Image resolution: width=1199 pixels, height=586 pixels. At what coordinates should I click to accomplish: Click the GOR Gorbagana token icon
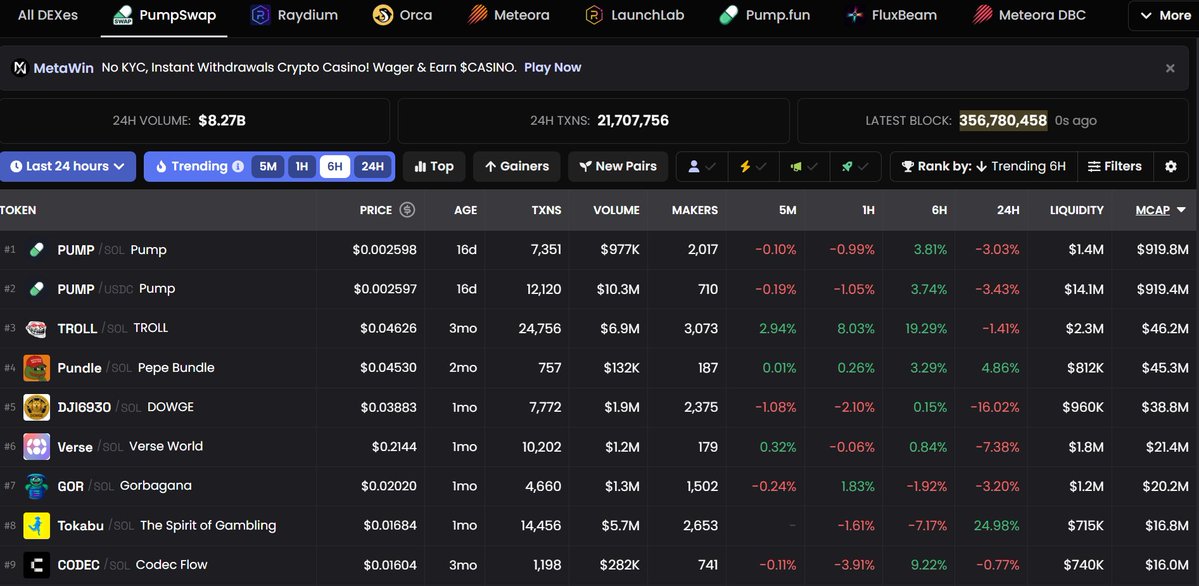click(x=37, y=486)
